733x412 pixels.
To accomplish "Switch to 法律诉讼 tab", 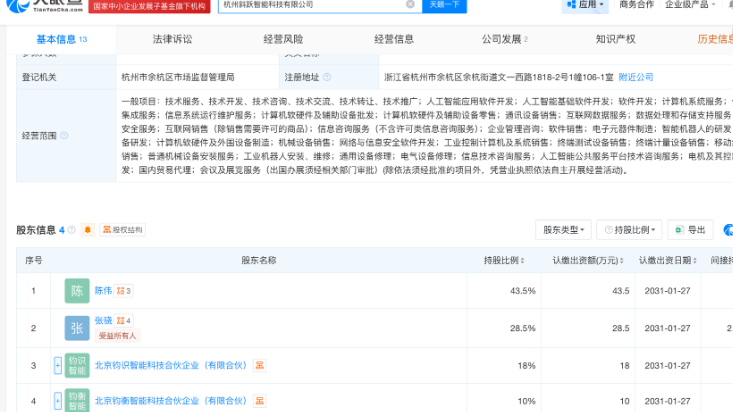I will (172, 39).
